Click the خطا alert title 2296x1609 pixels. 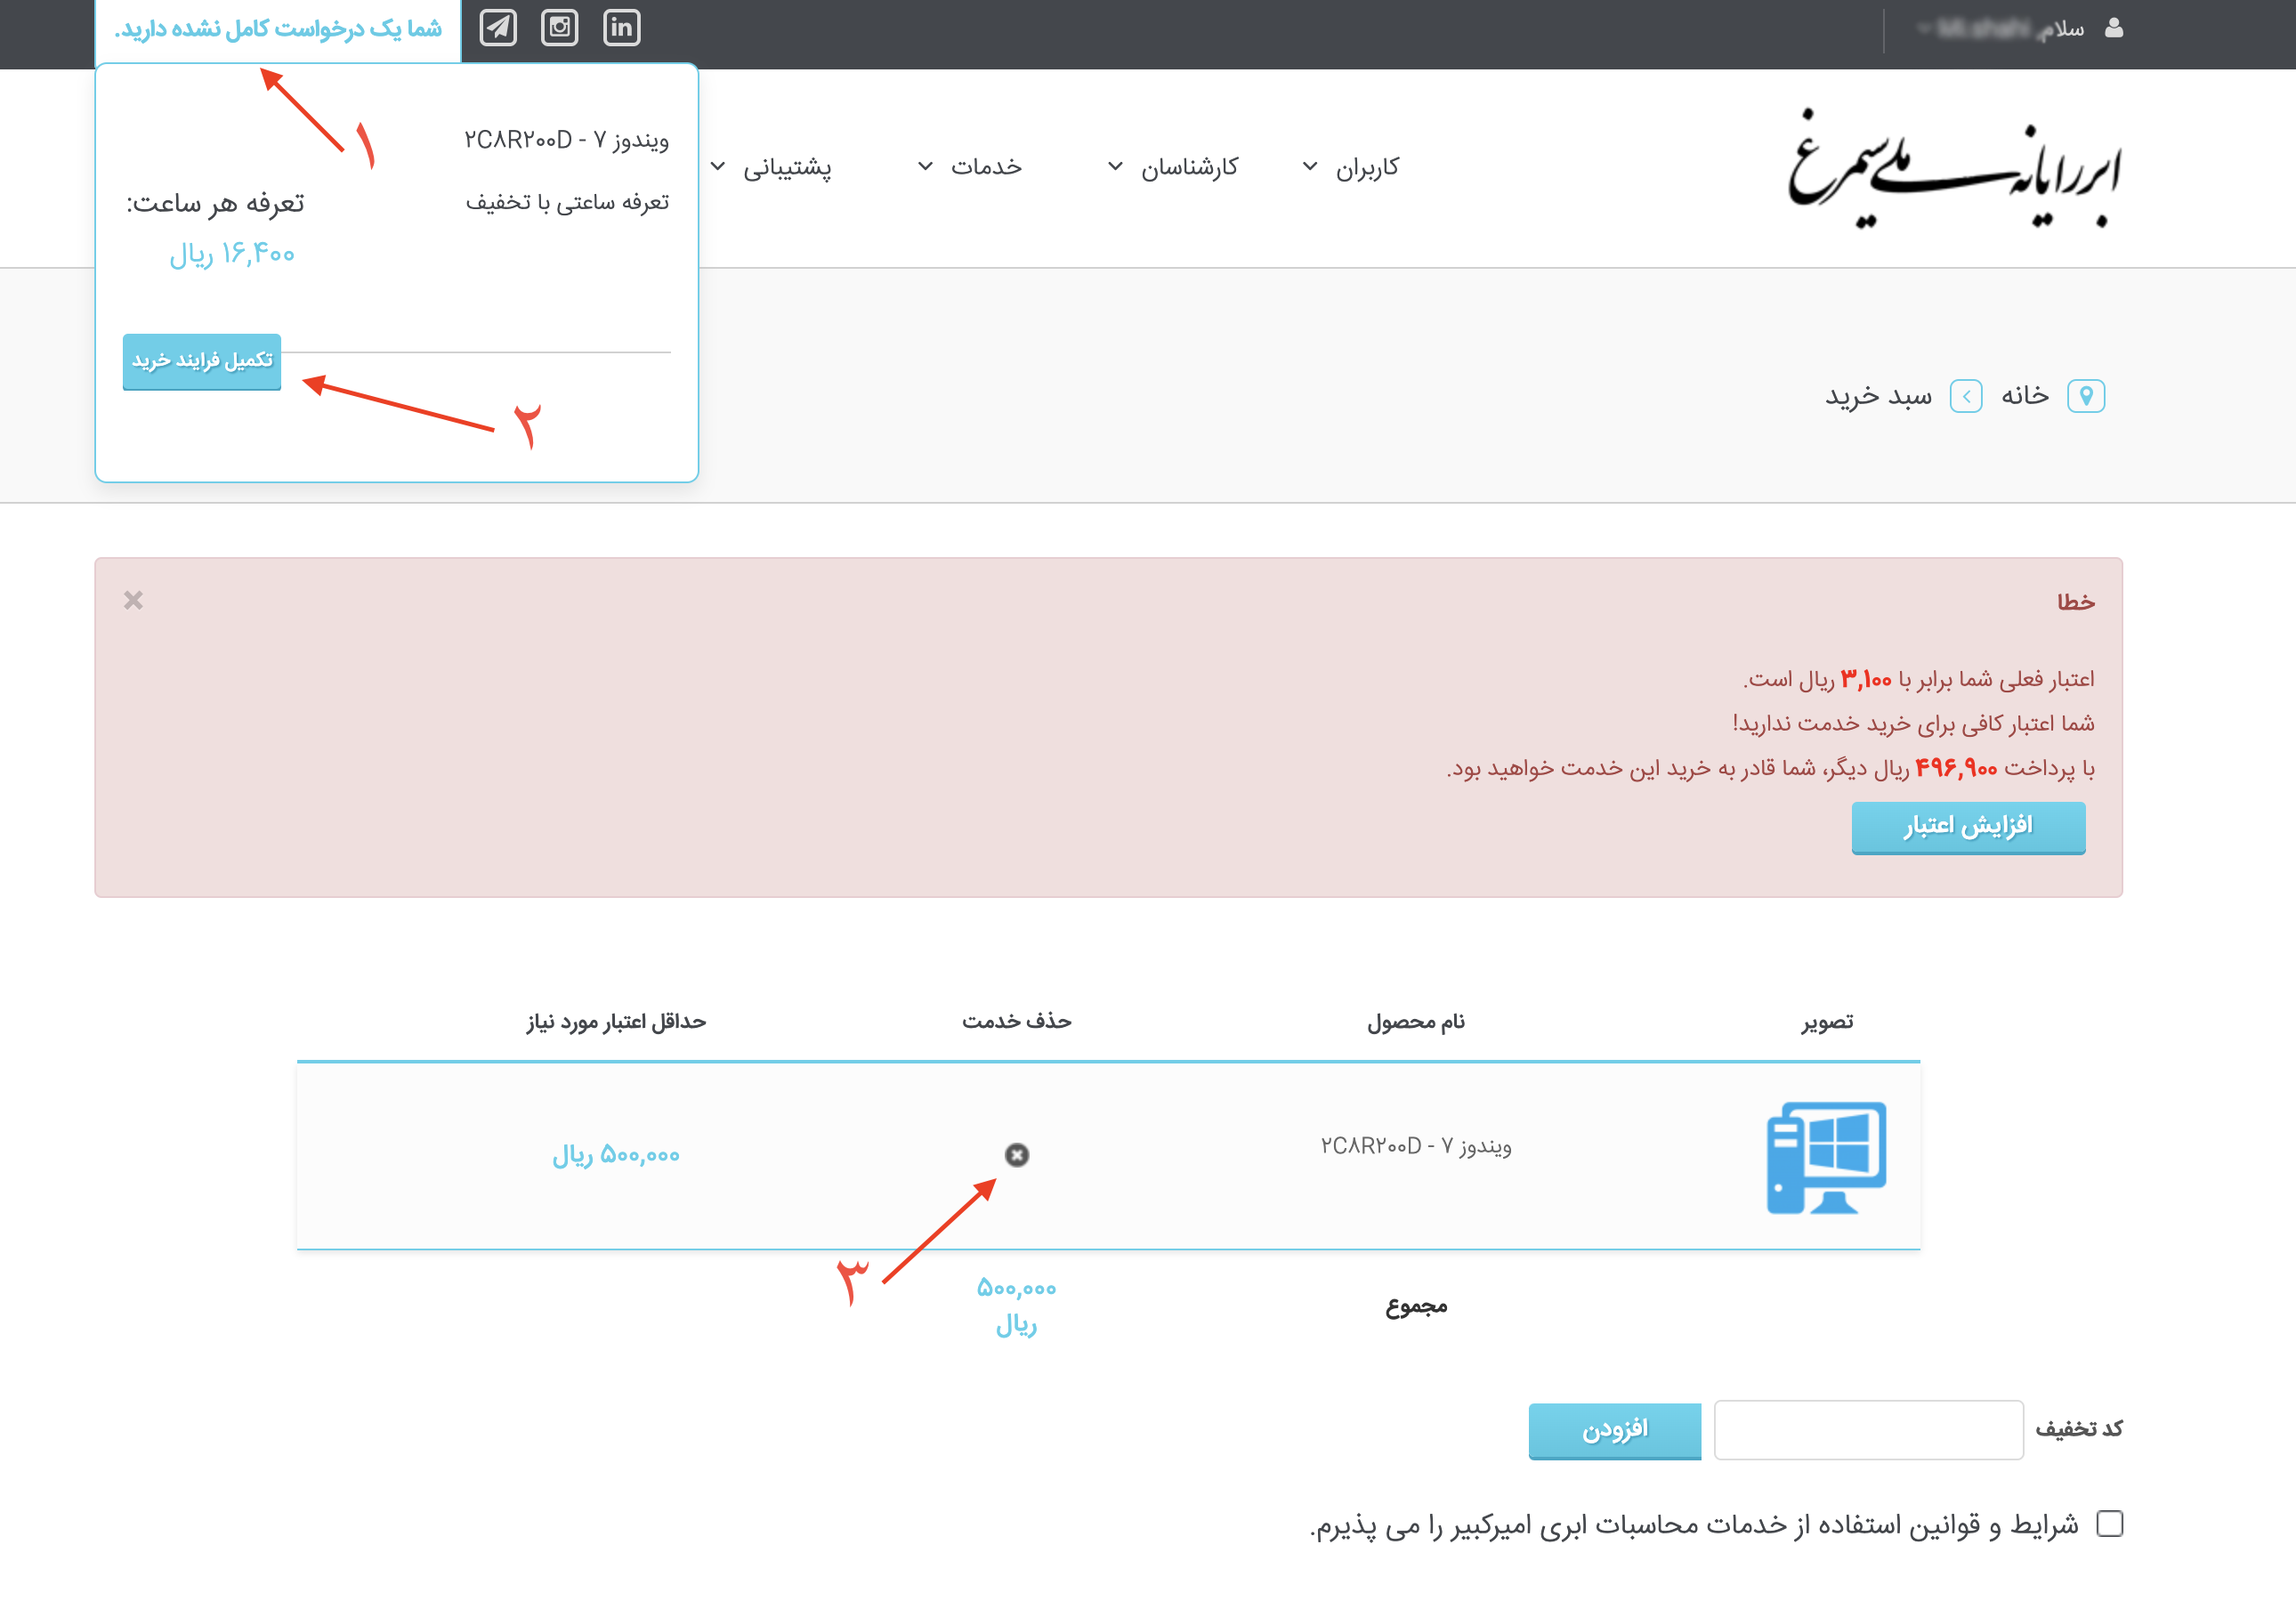point(2075,602)
